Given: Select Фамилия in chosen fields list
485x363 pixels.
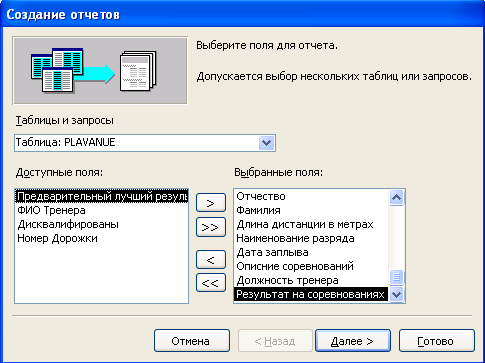Looking at the screenshot, I should coord(311,210).
